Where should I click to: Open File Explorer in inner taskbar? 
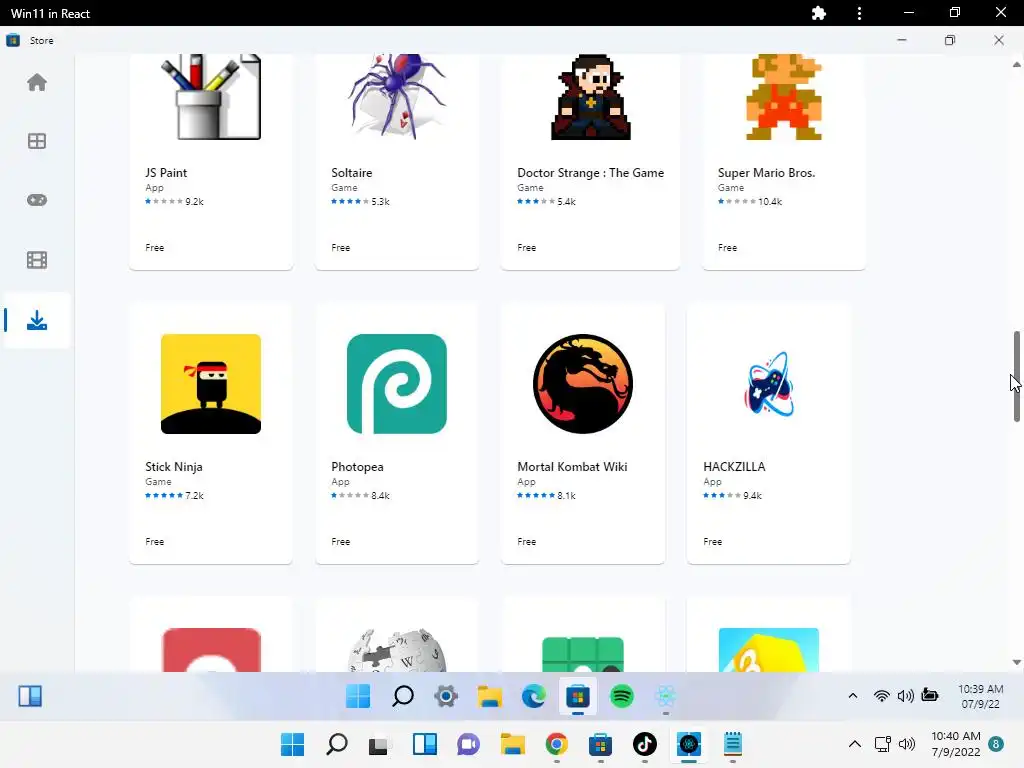pos(490,696)
